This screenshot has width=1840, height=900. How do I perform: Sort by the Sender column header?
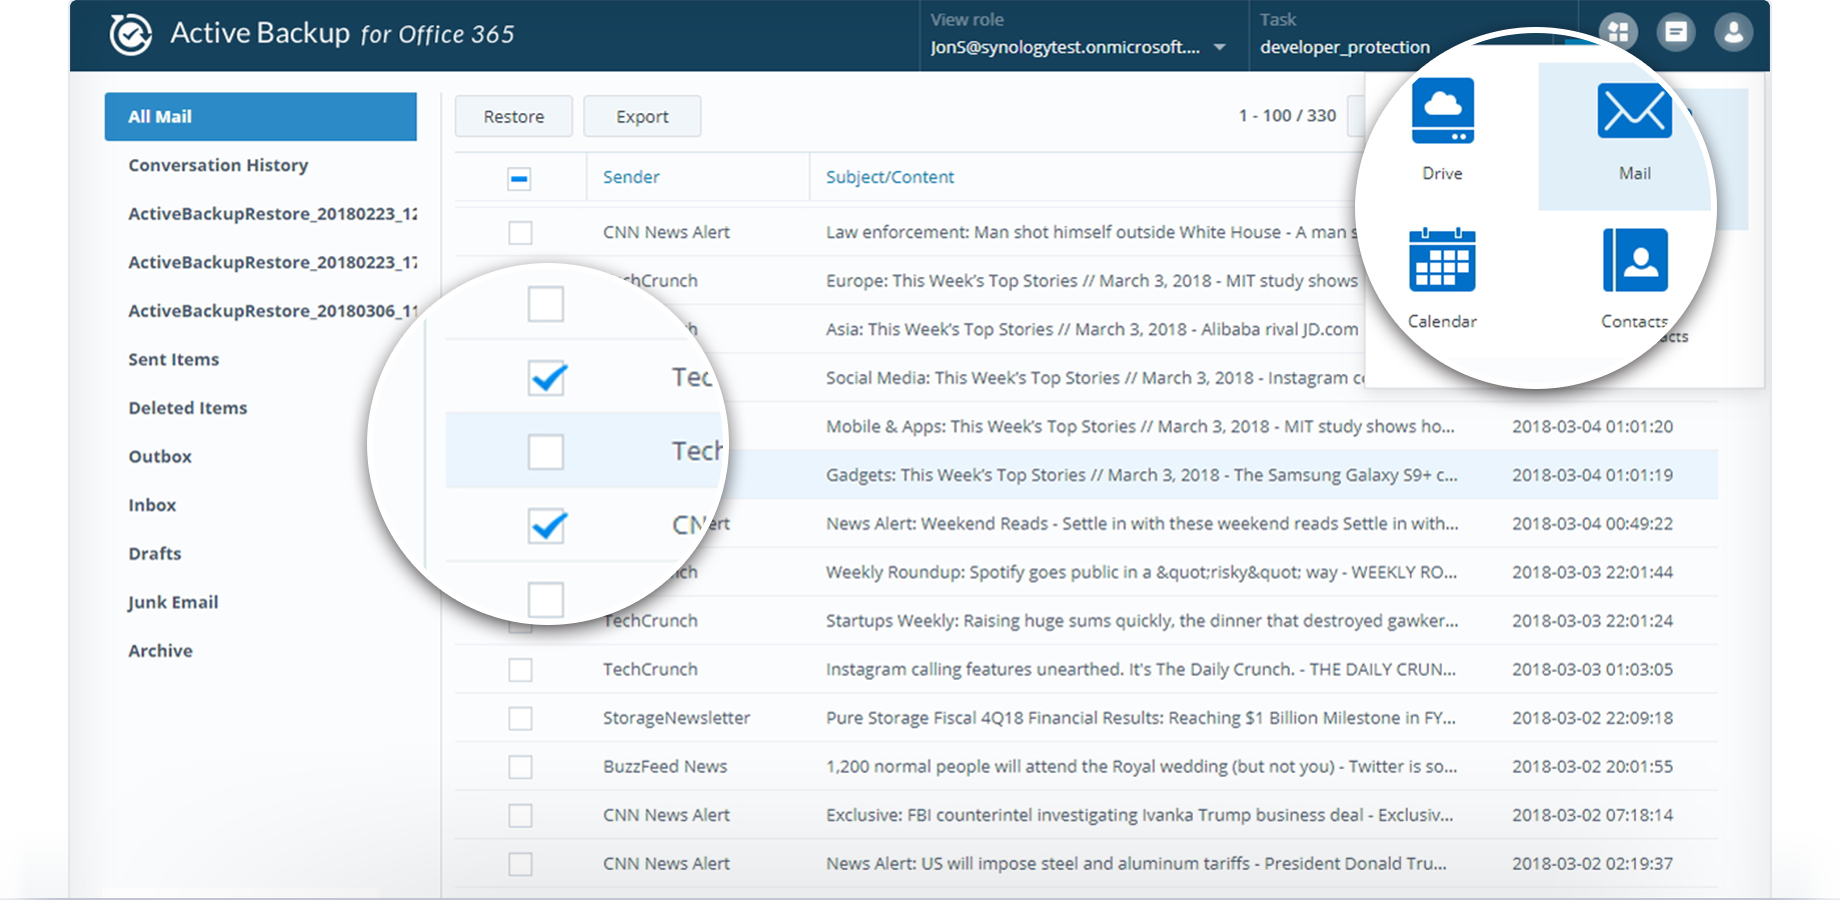pyautogui.click(x=631, y=177)
